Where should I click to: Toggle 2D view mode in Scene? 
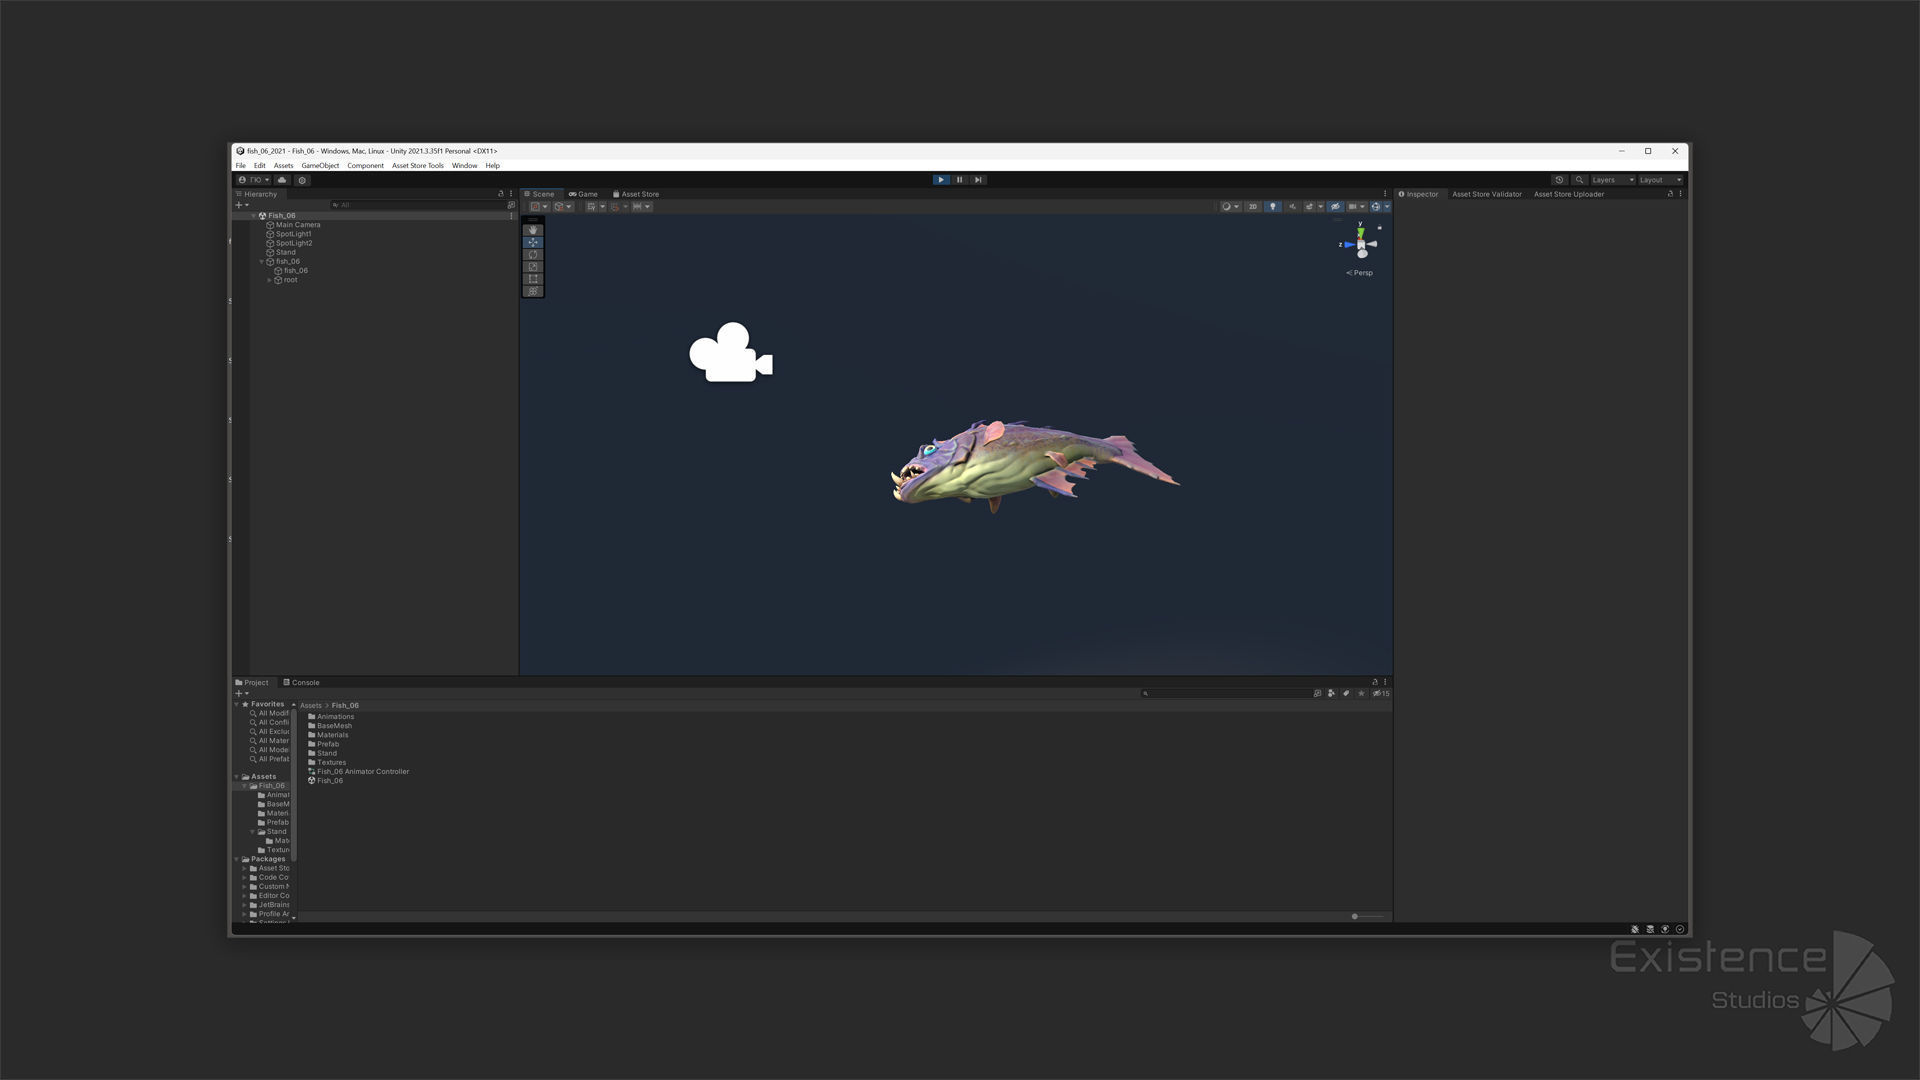pyautogui.click(x=1252, y=207)
